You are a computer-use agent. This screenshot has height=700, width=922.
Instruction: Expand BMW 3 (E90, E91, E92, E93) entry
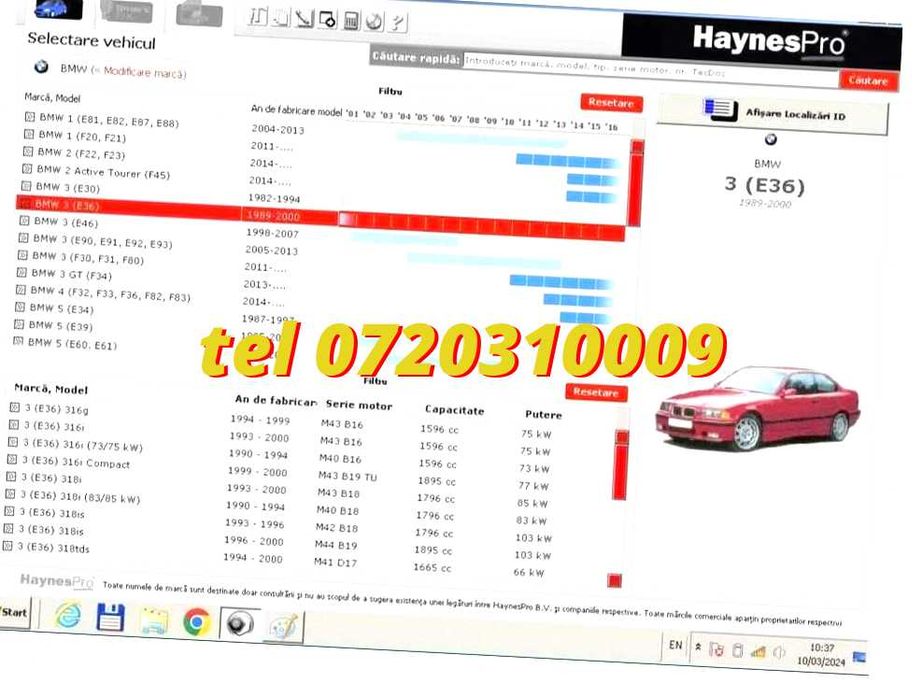pos(23,238)
